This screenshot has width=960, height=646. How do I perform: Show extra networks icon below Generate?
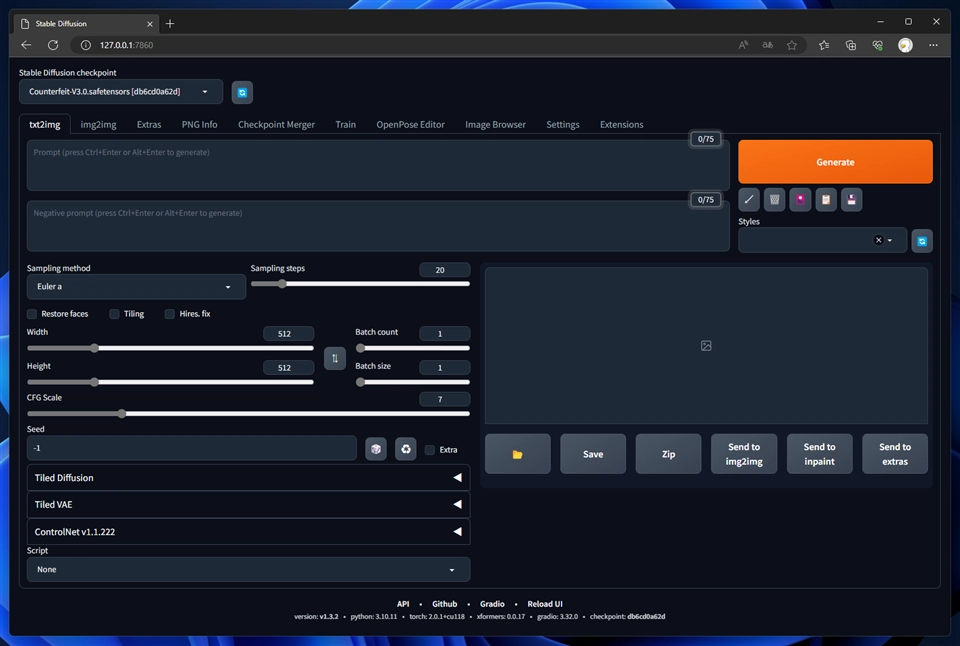[x=800, y=200]
